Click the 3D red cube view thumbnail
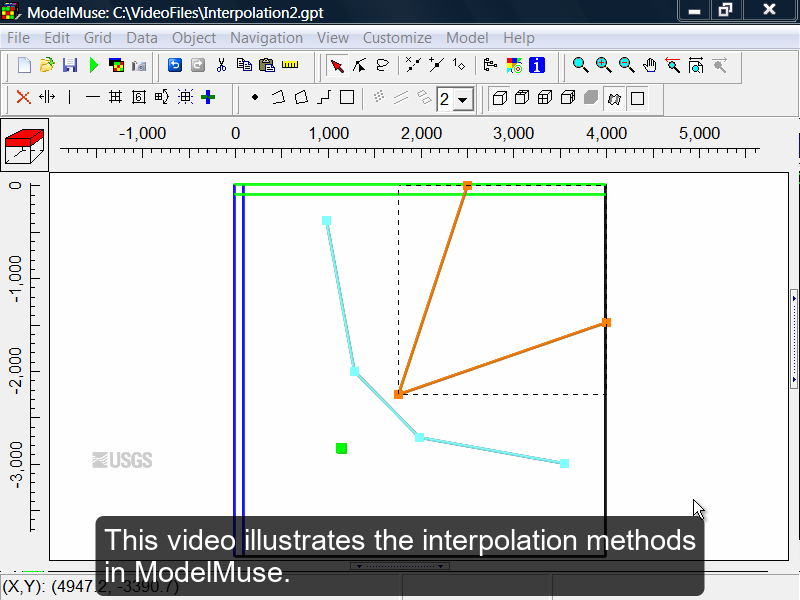The width and height of the screenshot is (800, 600). pos(25,145)
